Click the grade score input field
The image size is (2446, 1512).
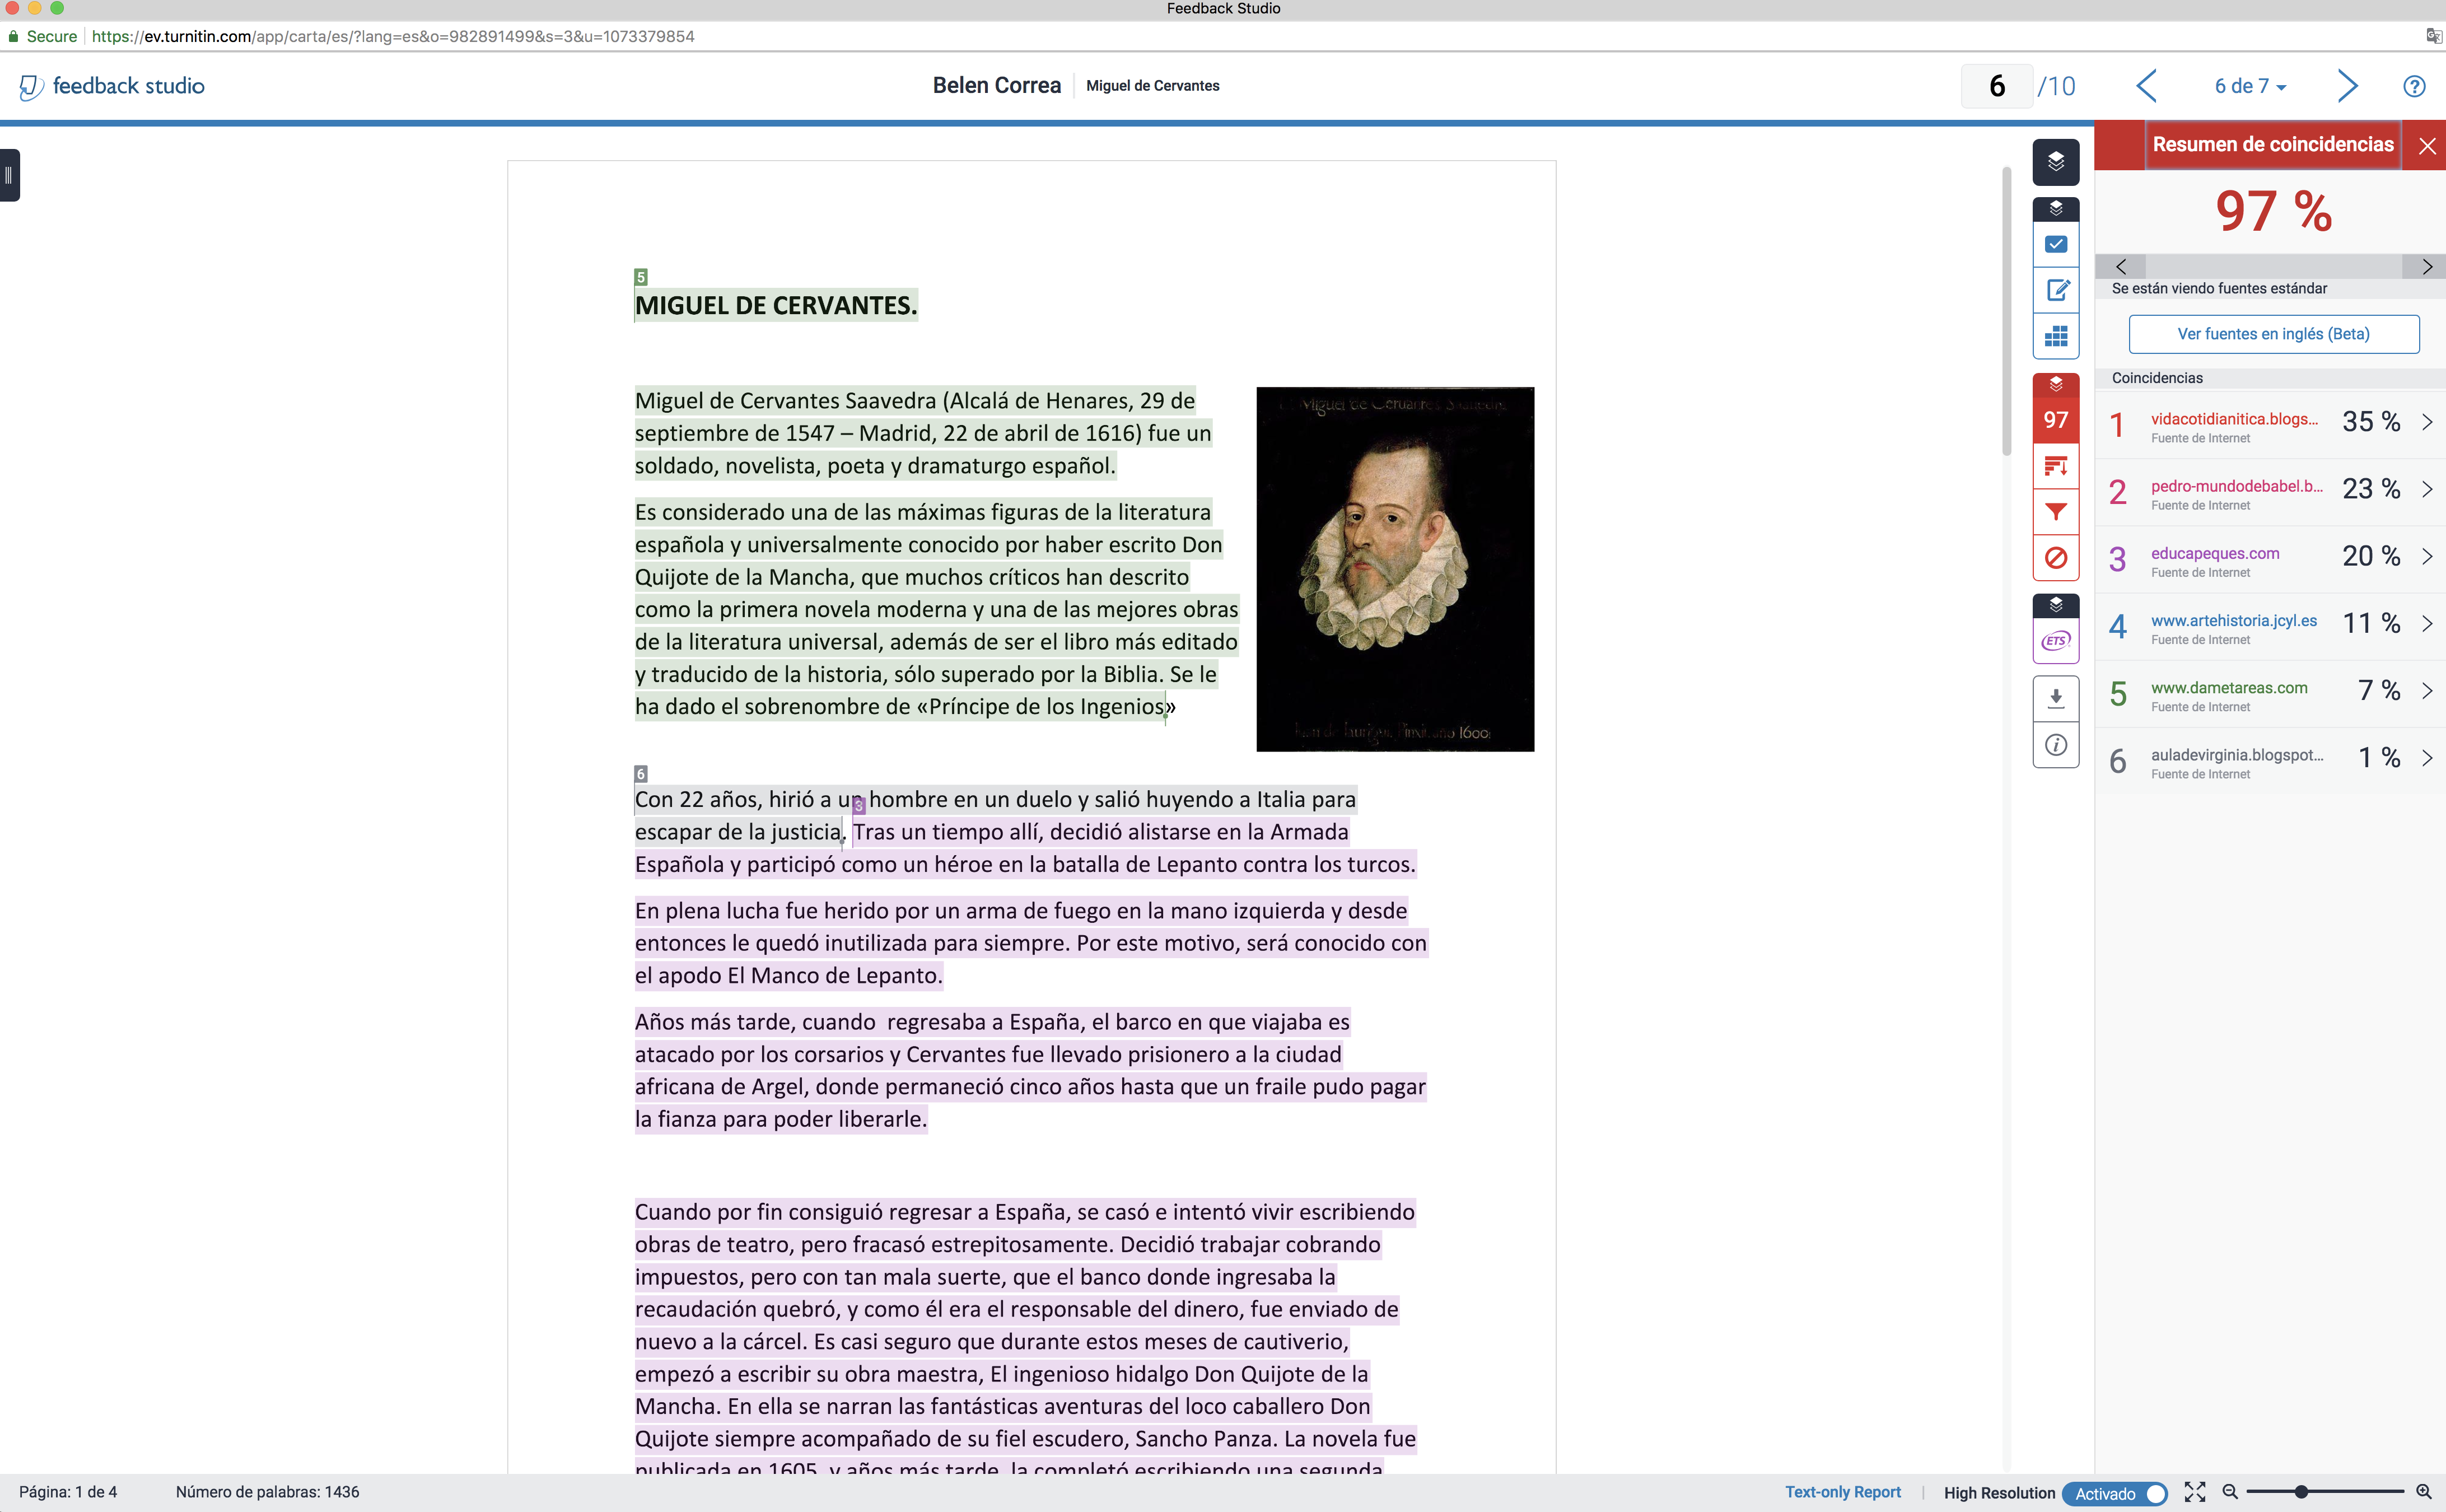[x=1996, y=86]
